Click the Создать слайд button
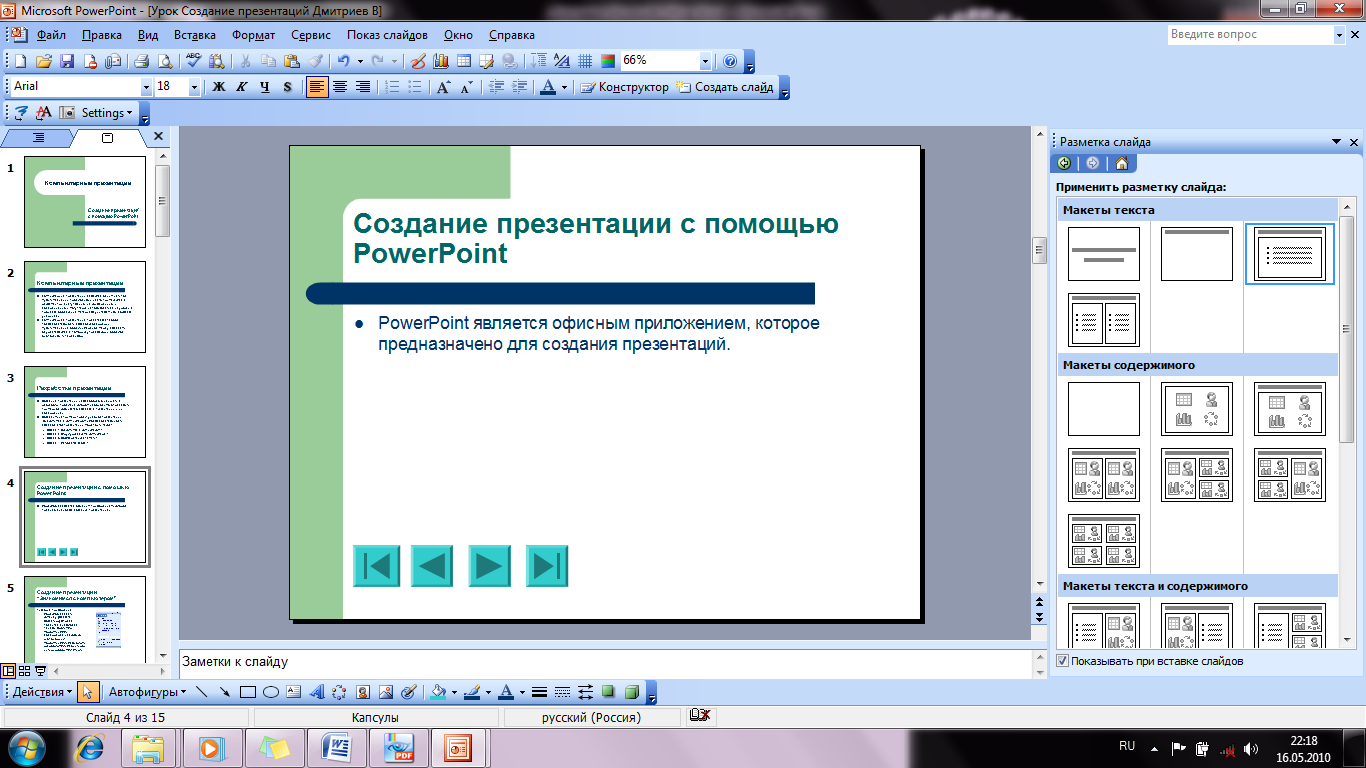The image size is (1366, 768). point(726,87)
